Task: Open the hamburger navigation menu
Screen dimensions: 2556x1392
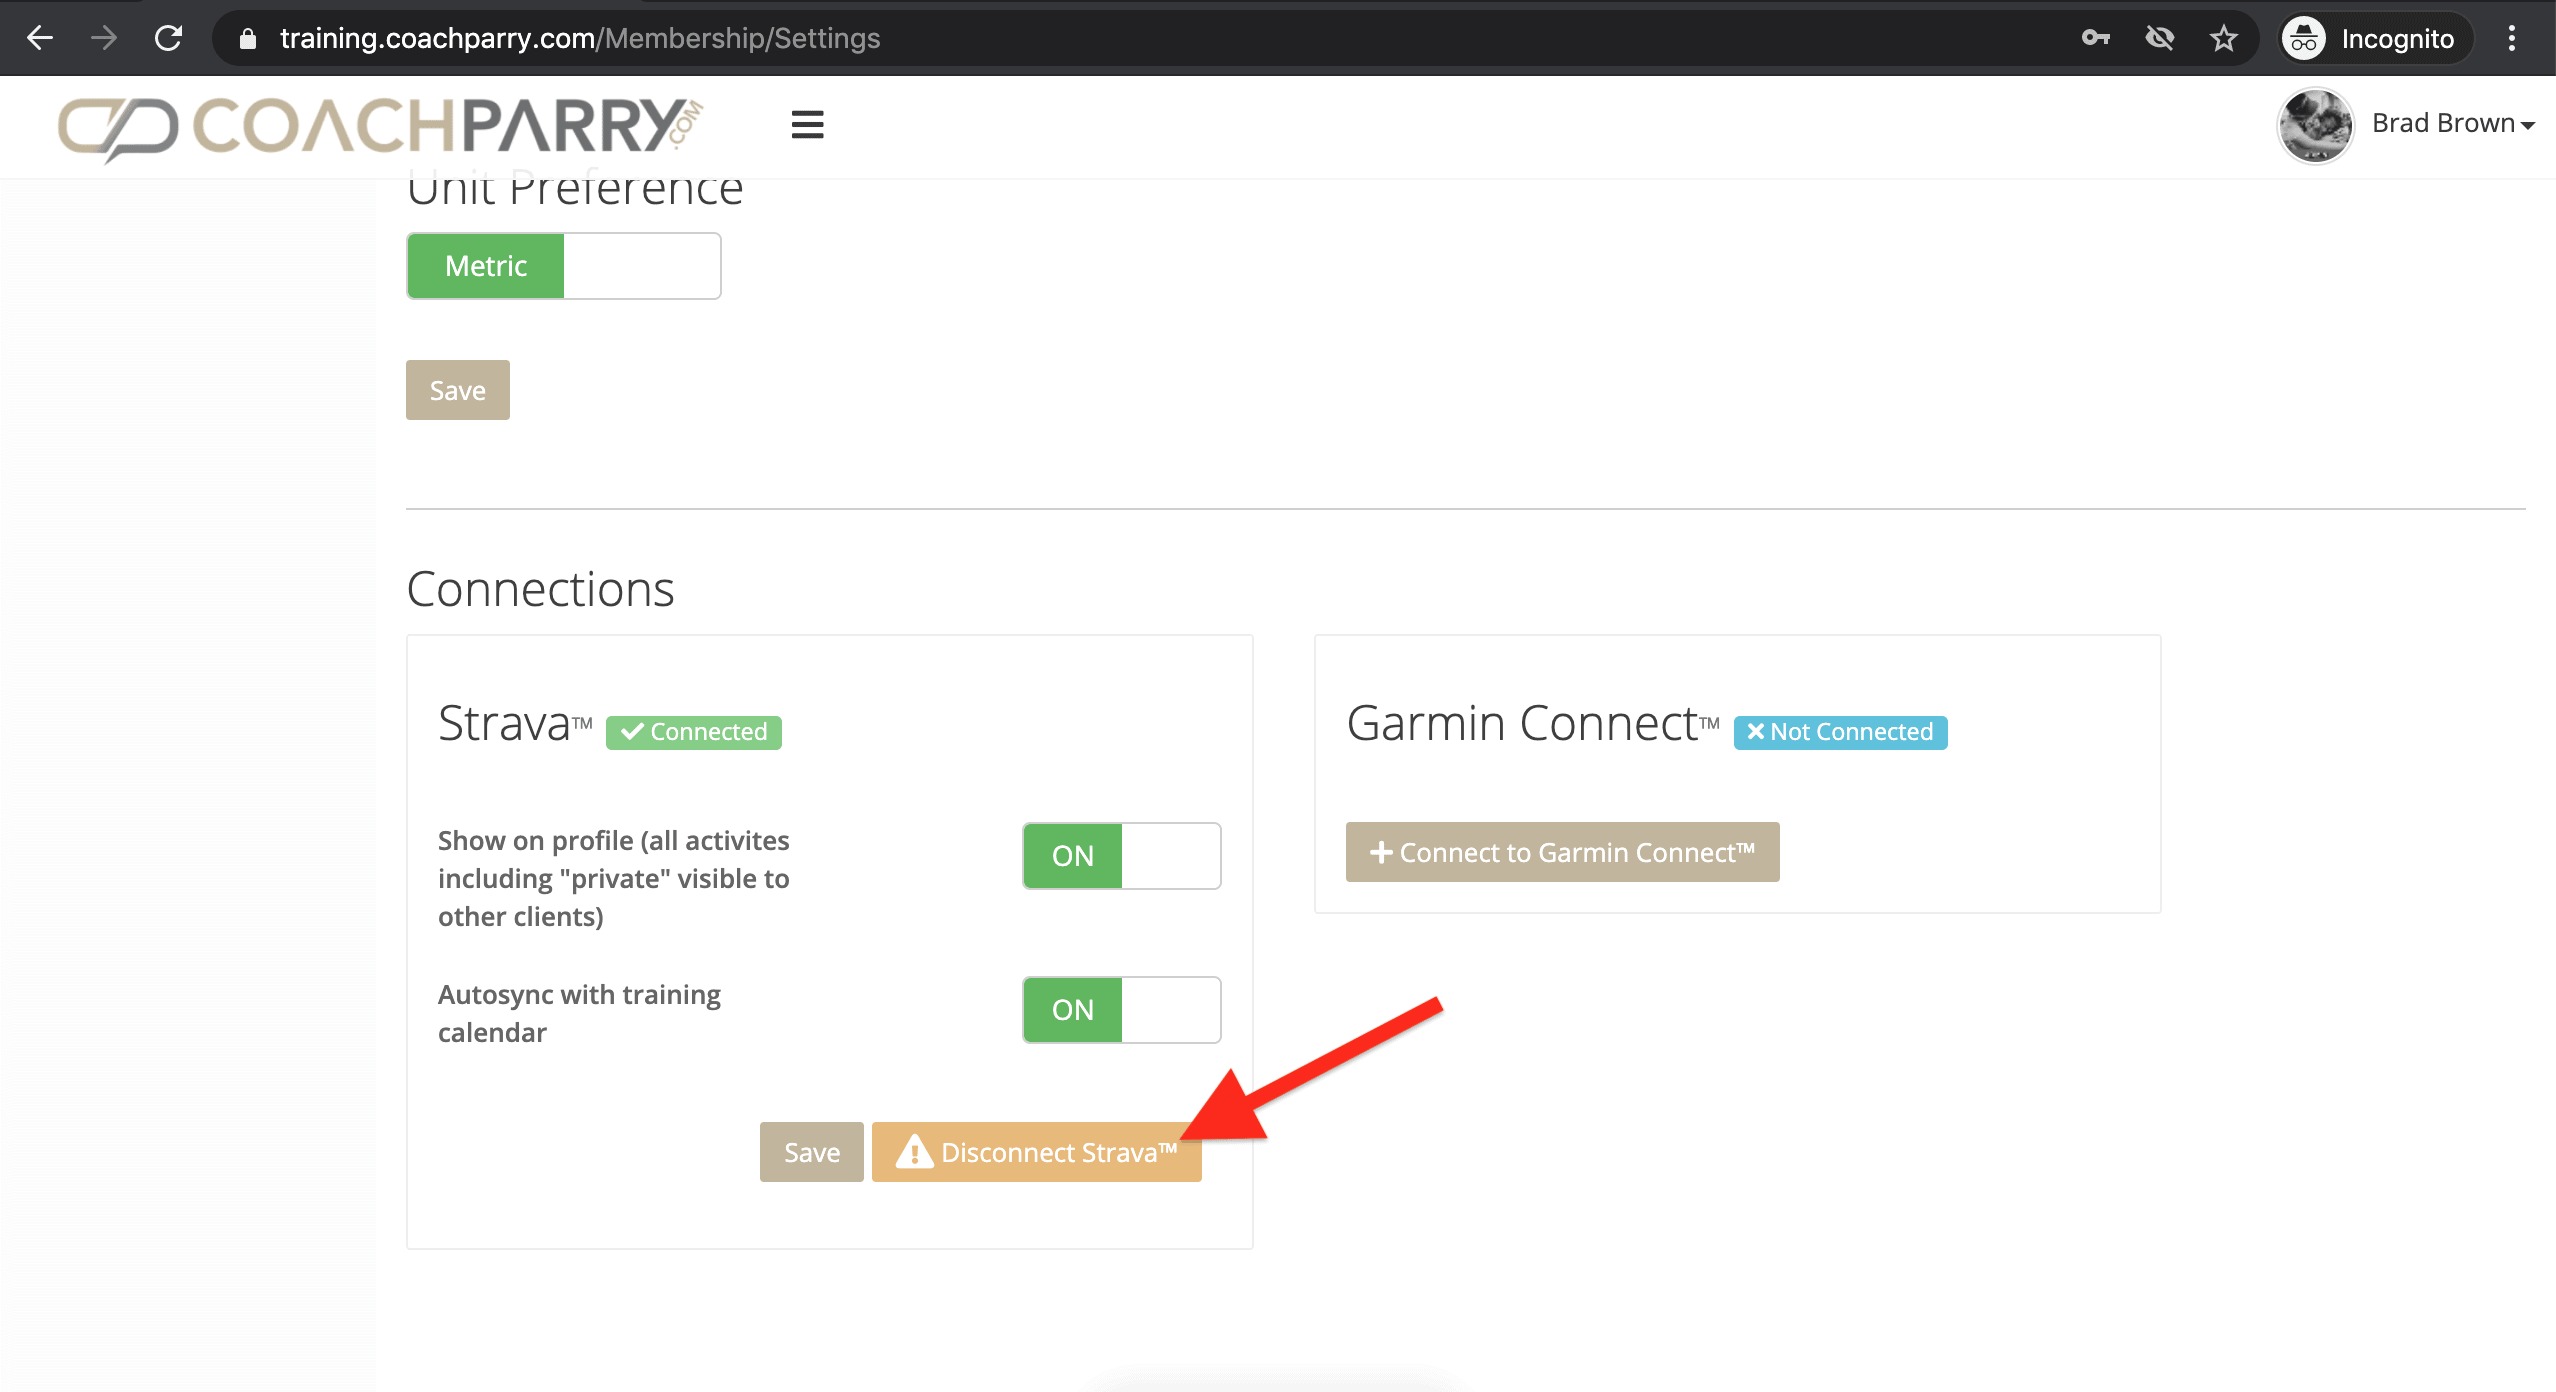Action: point(807,125)
